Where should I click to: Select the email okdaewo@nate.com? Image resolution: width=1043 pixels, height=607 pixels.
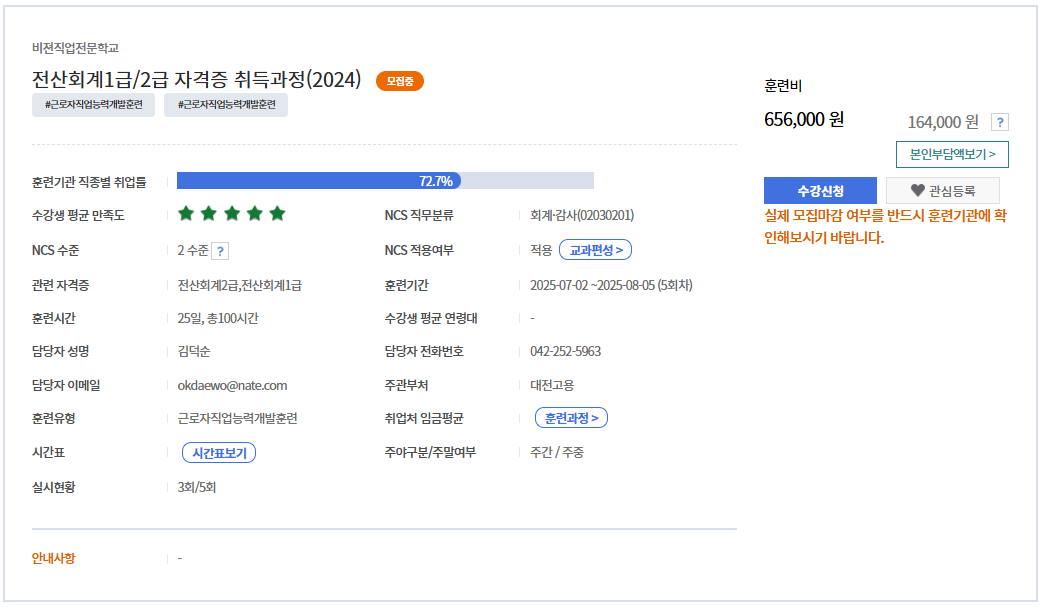tap(232, 386)
